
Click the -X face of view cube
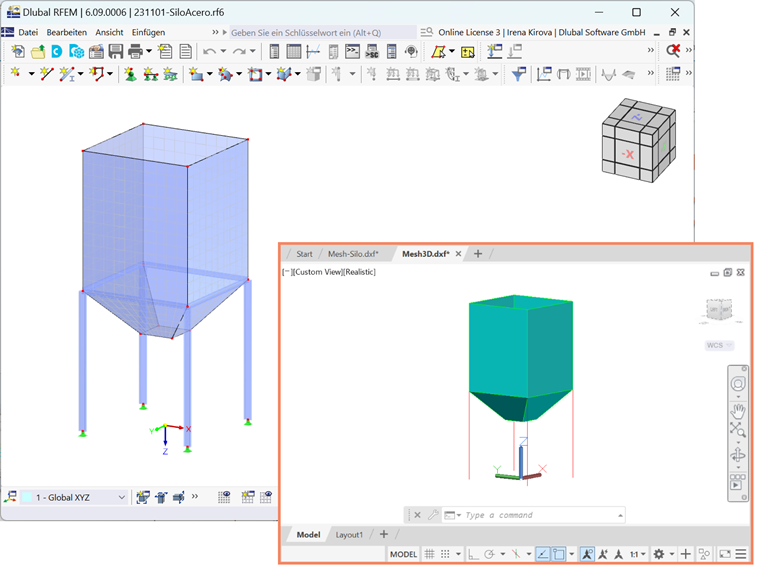(x=627, y=155)
